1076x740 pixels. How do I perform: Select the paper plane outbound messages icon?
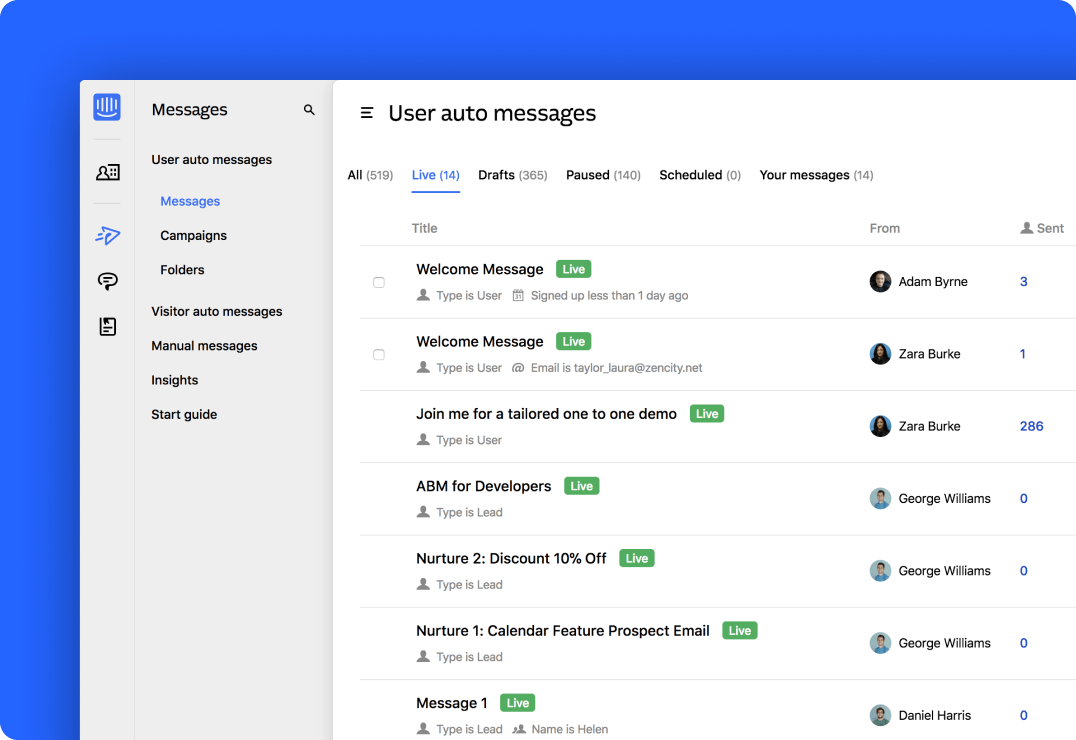pyautogui.click(x=106, y=235)
